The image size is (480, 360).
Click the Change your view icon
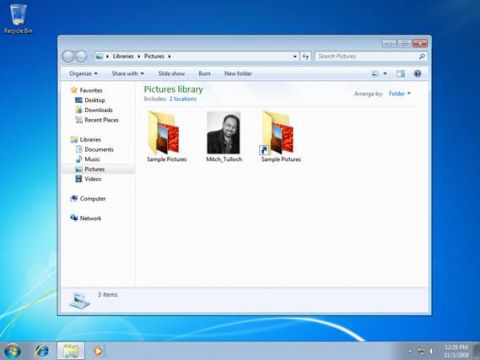pos(375,74)
